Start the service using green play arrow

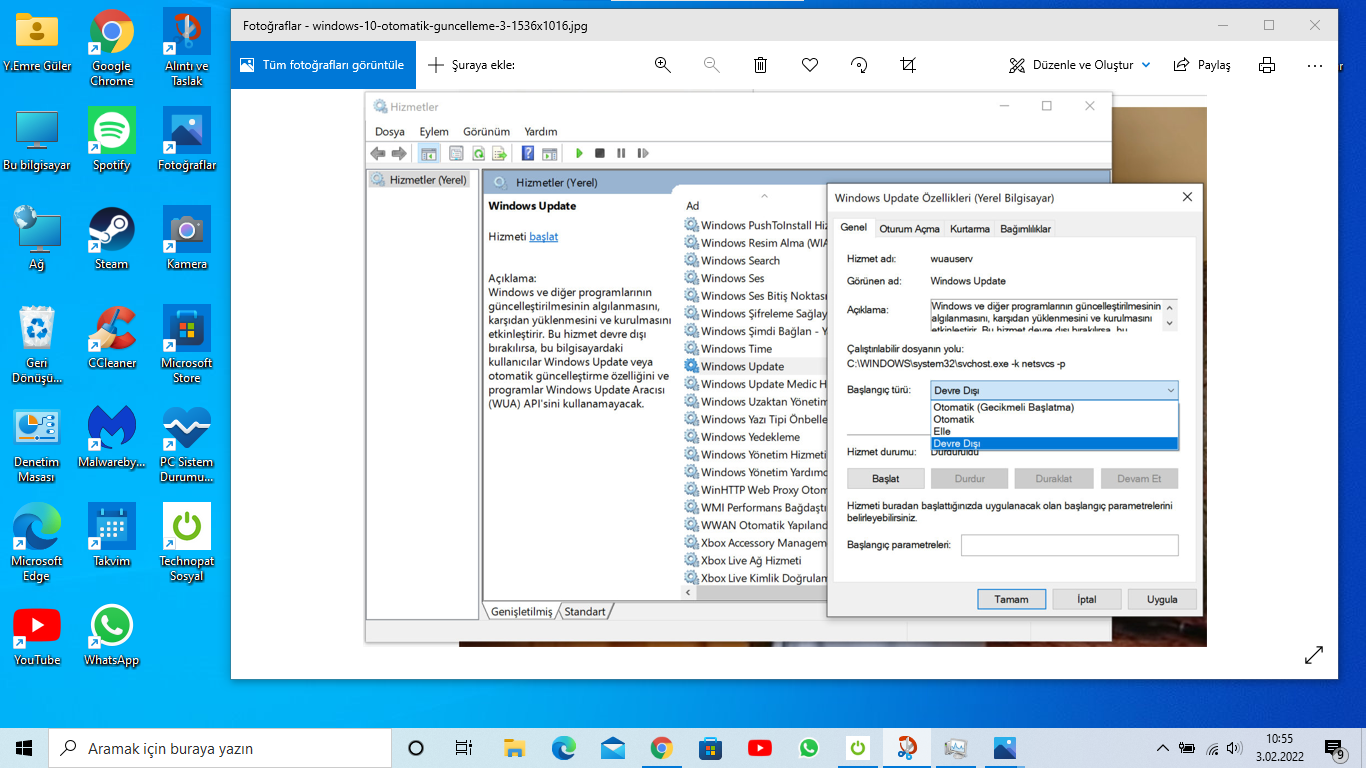(x=579, y=153)
